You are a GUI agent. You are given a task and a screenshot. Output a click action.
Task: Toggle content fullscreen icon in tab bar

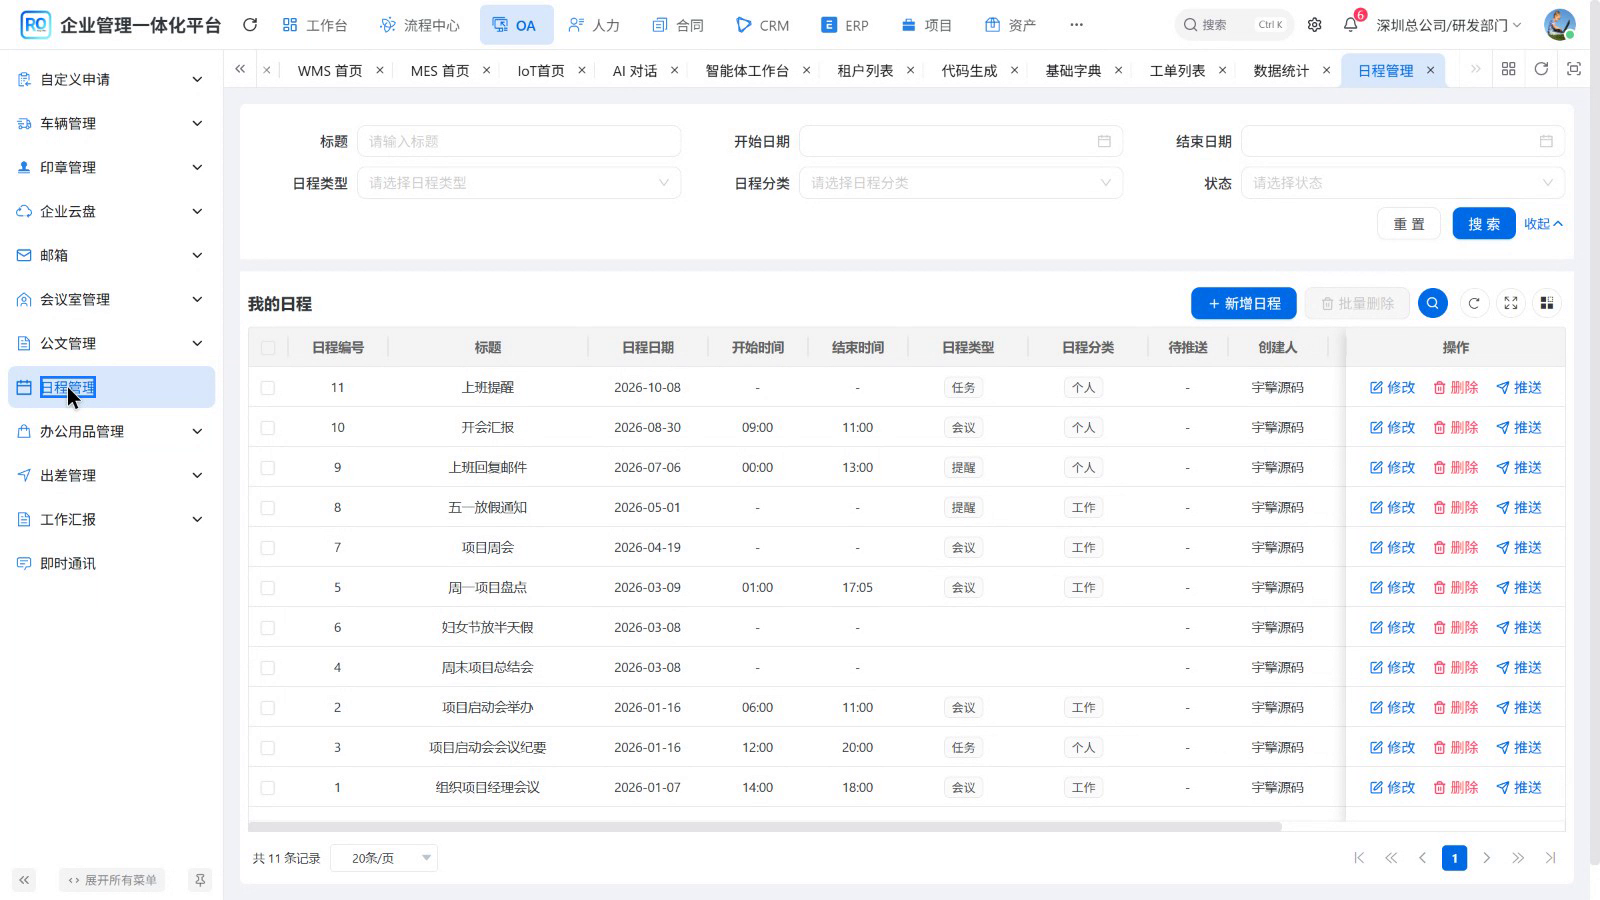tap(1574, 69)
